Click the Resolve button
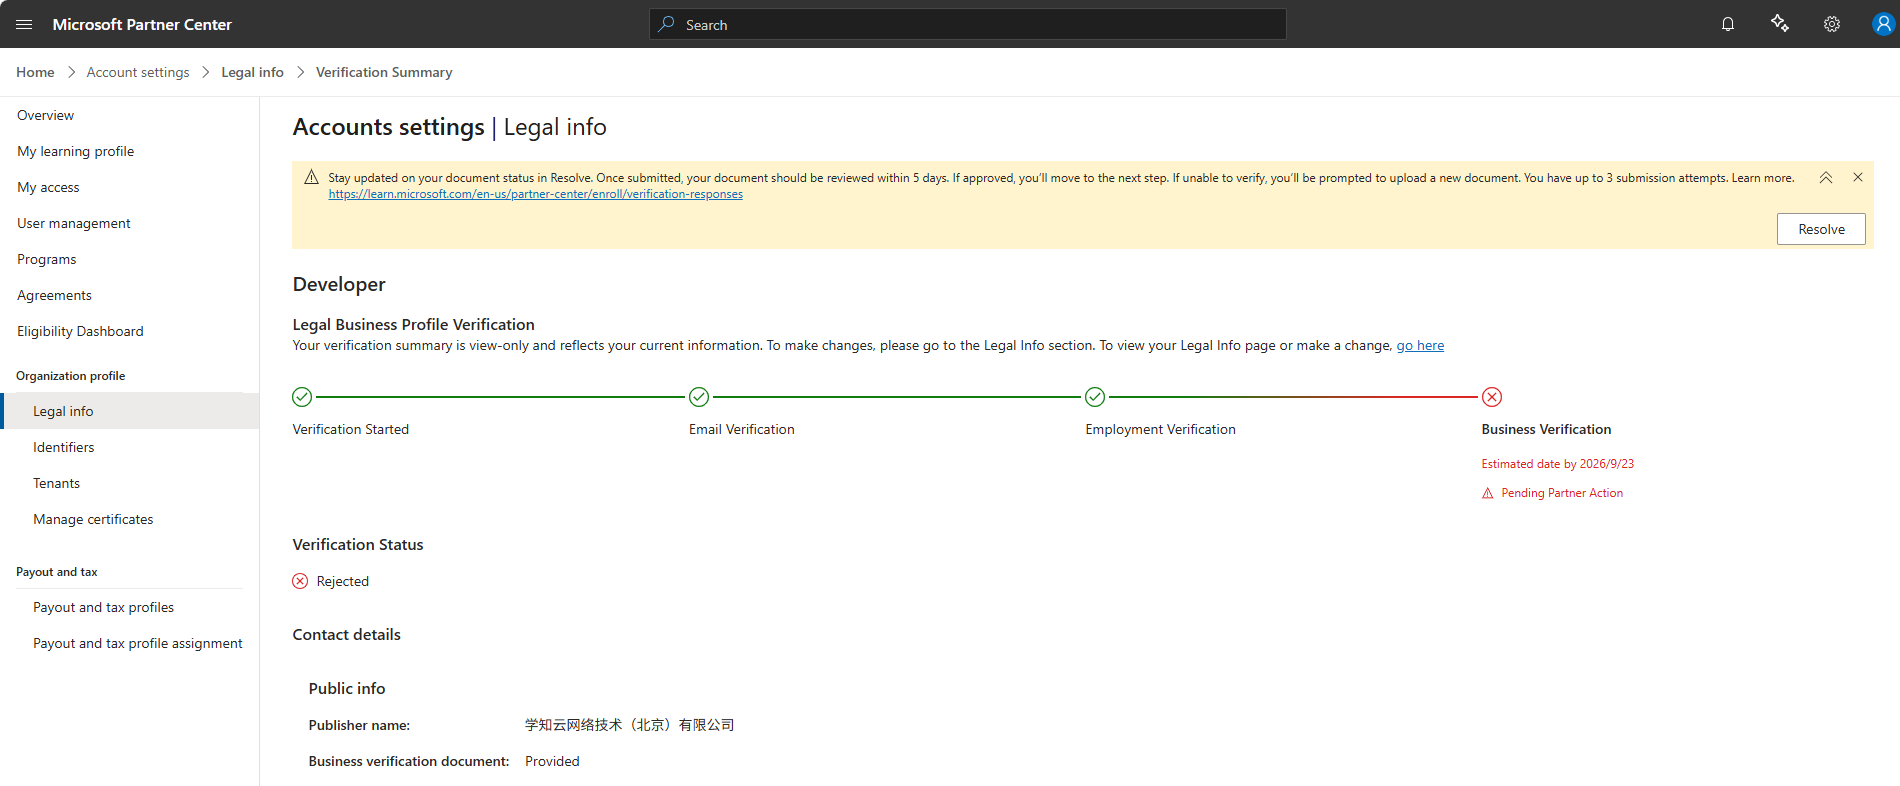The image size is (1900, 786). (x=1821, y=229)
